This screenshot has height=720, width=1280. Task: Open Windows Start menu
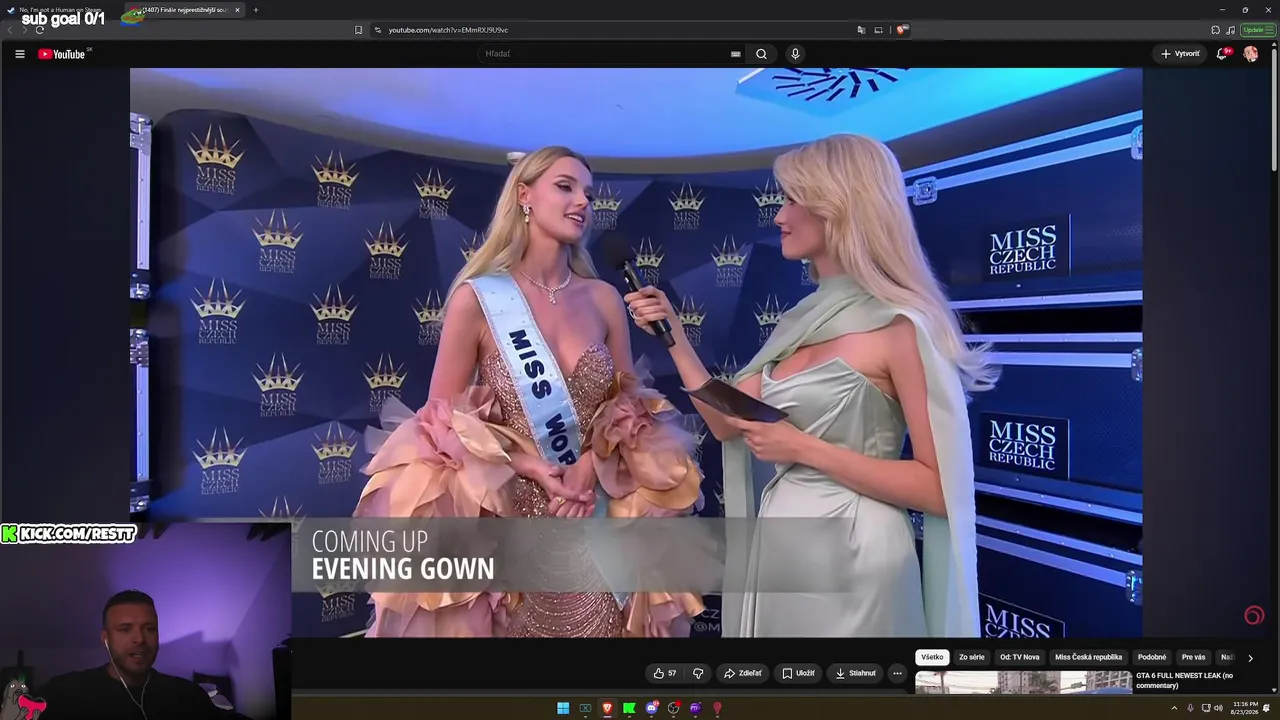tap(563, 708)
